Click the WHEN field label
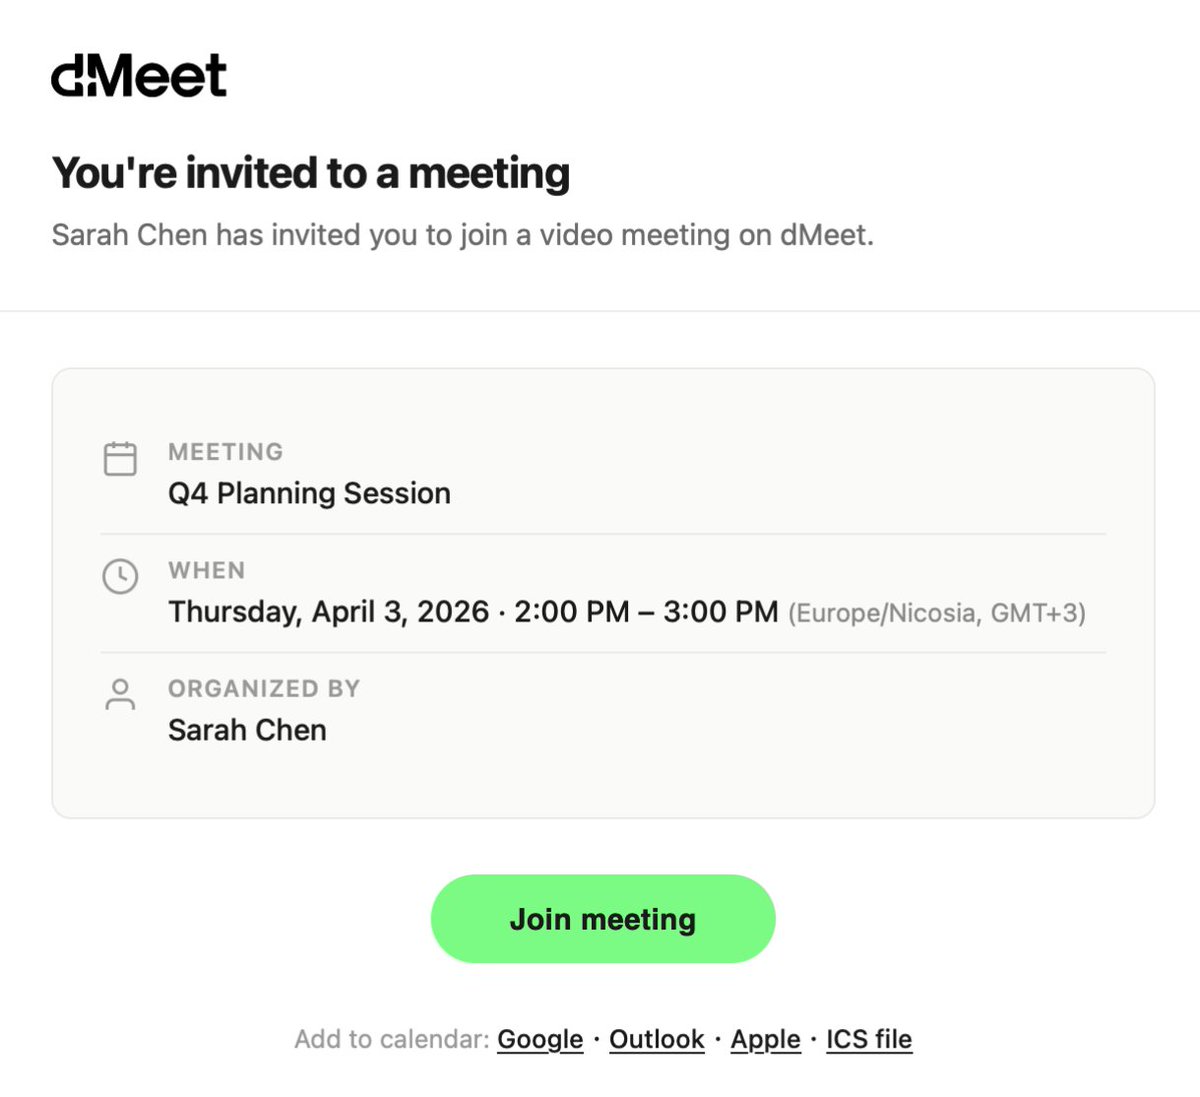Screen dimensions: 1200x1097 click(x=207, y=570)
